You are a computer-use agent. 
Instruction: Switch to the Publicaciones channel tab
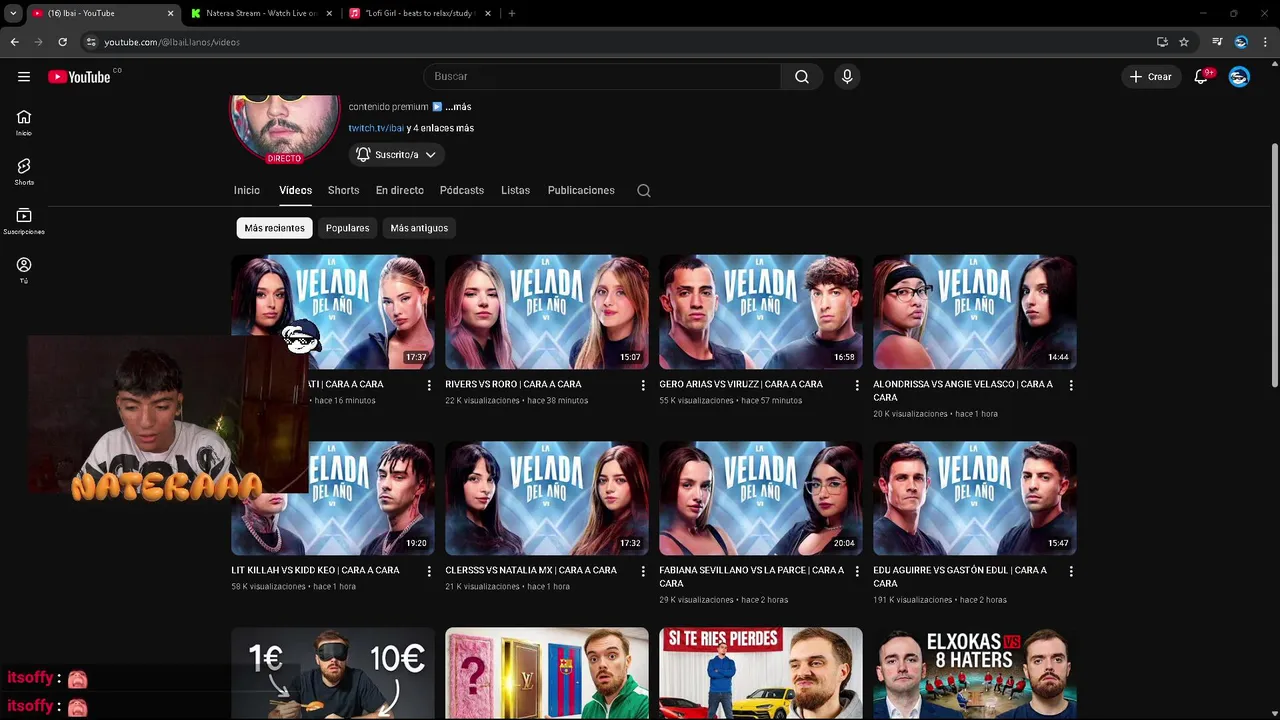[581, 190]
